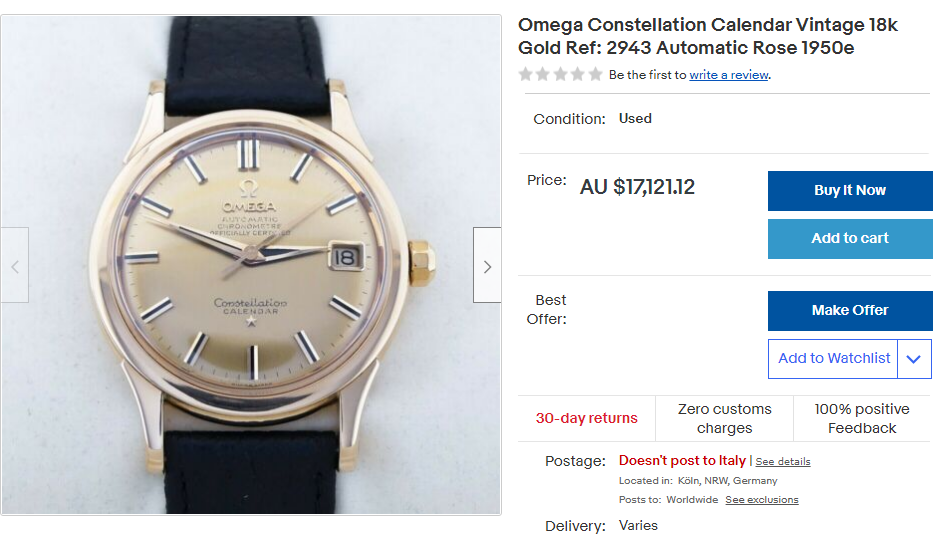The width and height of the screenshot is (948, 535).
Task: Expand the watchlist dropdown arrow
Action: coord(914,359)
